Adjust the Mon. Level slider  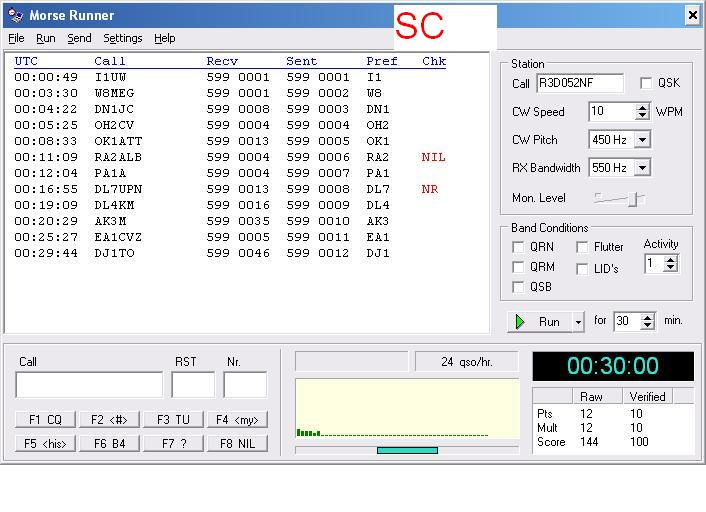pos(631,199)
